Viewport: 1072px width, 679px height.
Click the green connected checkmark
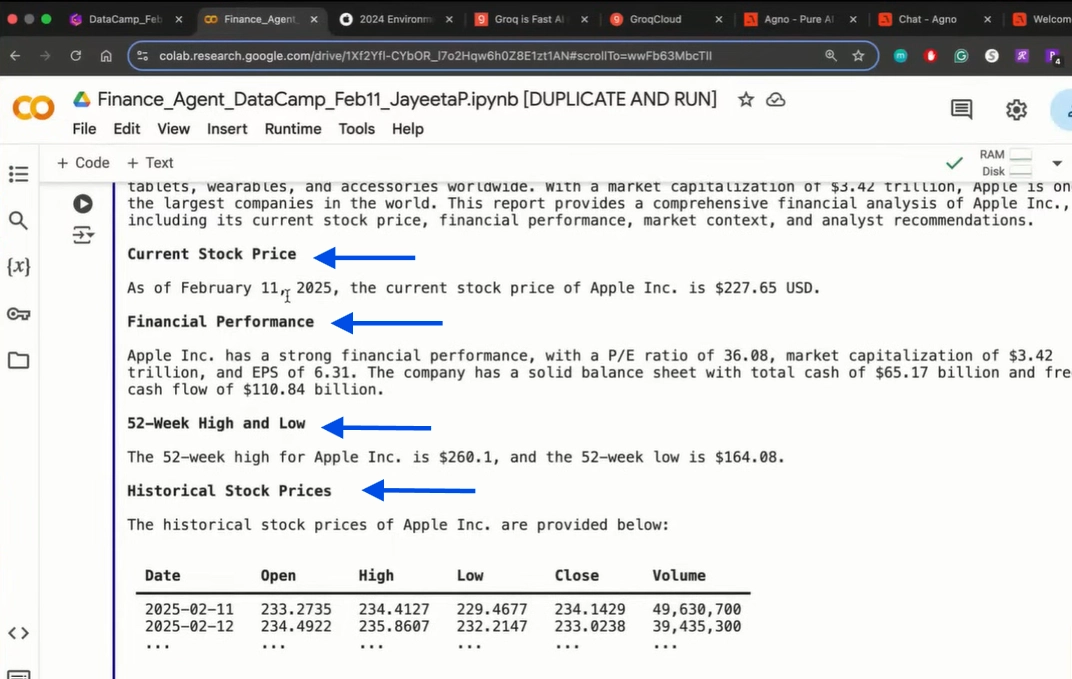(954, 163)
